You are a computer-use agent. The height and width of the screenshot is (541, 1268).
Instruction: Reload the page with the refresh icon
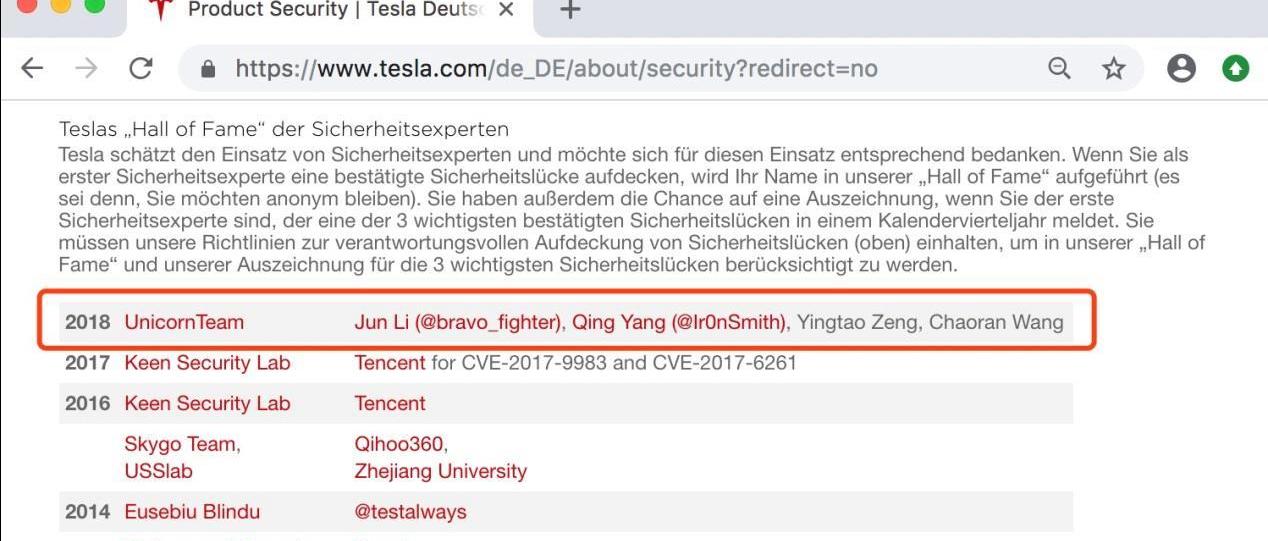[x=141, y=68]
